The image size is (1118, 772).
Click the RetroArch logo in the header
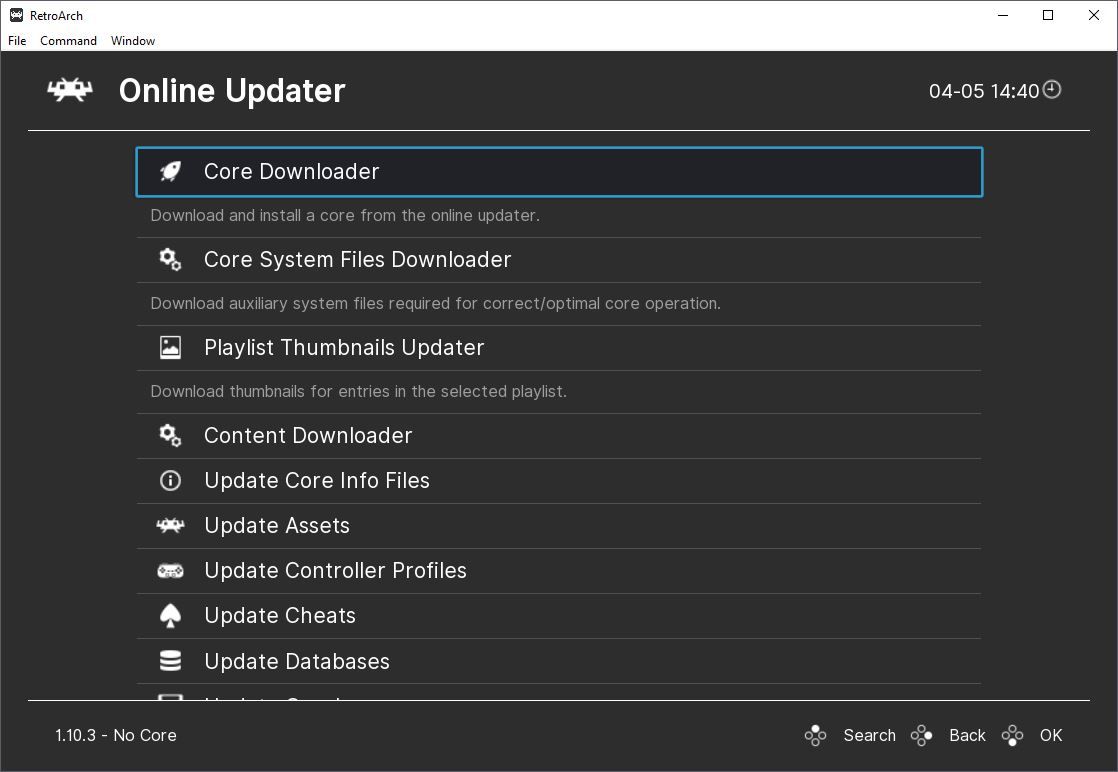(x=70, y=90)
